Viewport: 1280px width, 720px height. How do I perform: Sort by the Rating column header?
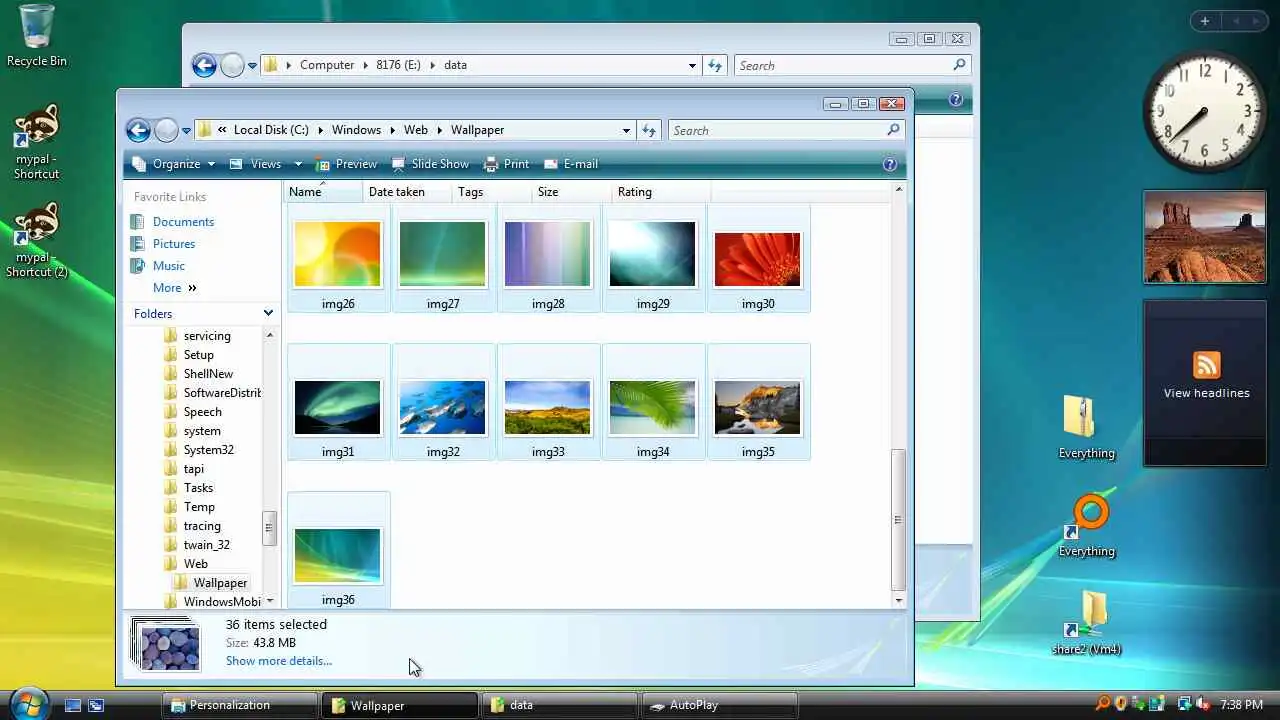tap(660, 192)
